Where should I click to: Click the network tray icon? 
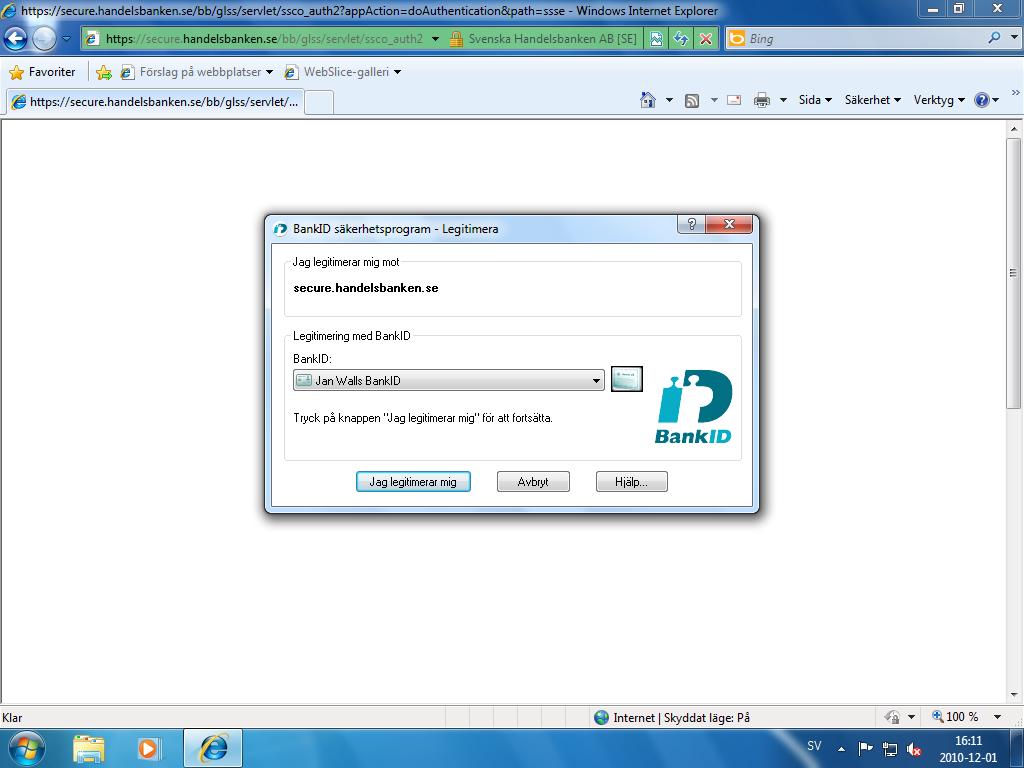click(x=889, y=748)
